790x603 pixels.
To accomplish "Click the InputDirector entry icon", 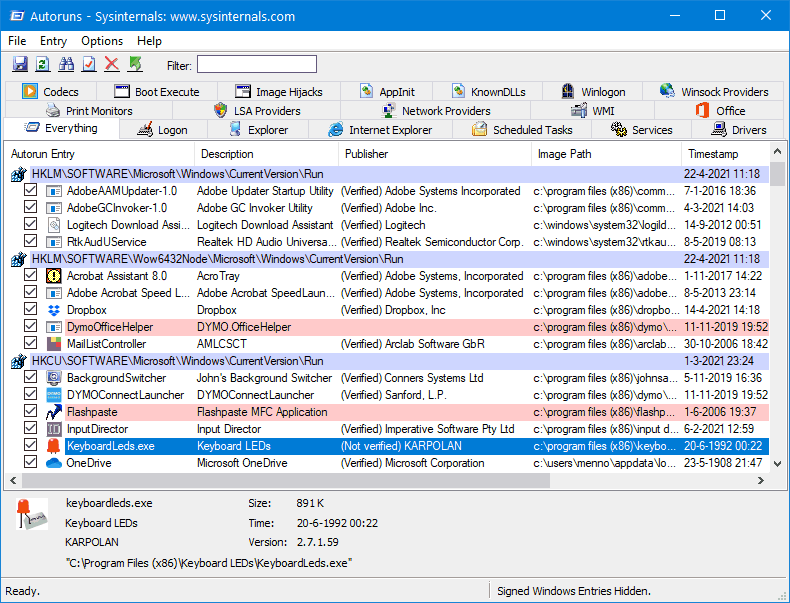I will tap(53, 429).
